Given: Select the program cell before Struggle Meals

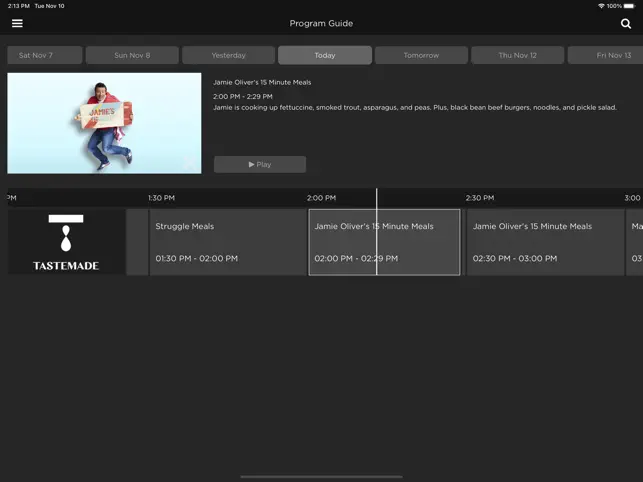Looking at the screenshot, I should tap(137, 242).
